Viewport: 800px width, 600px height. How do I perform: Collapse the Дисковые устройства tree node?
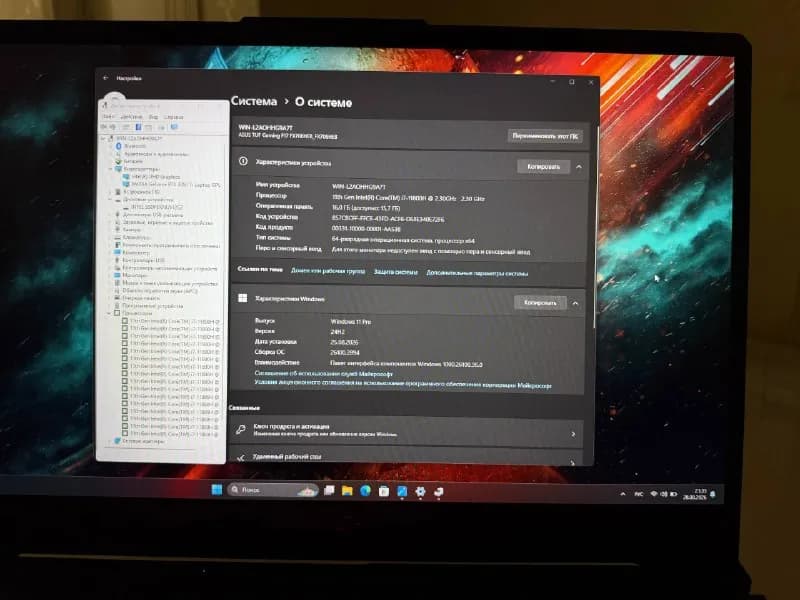(x=110, y=200)
